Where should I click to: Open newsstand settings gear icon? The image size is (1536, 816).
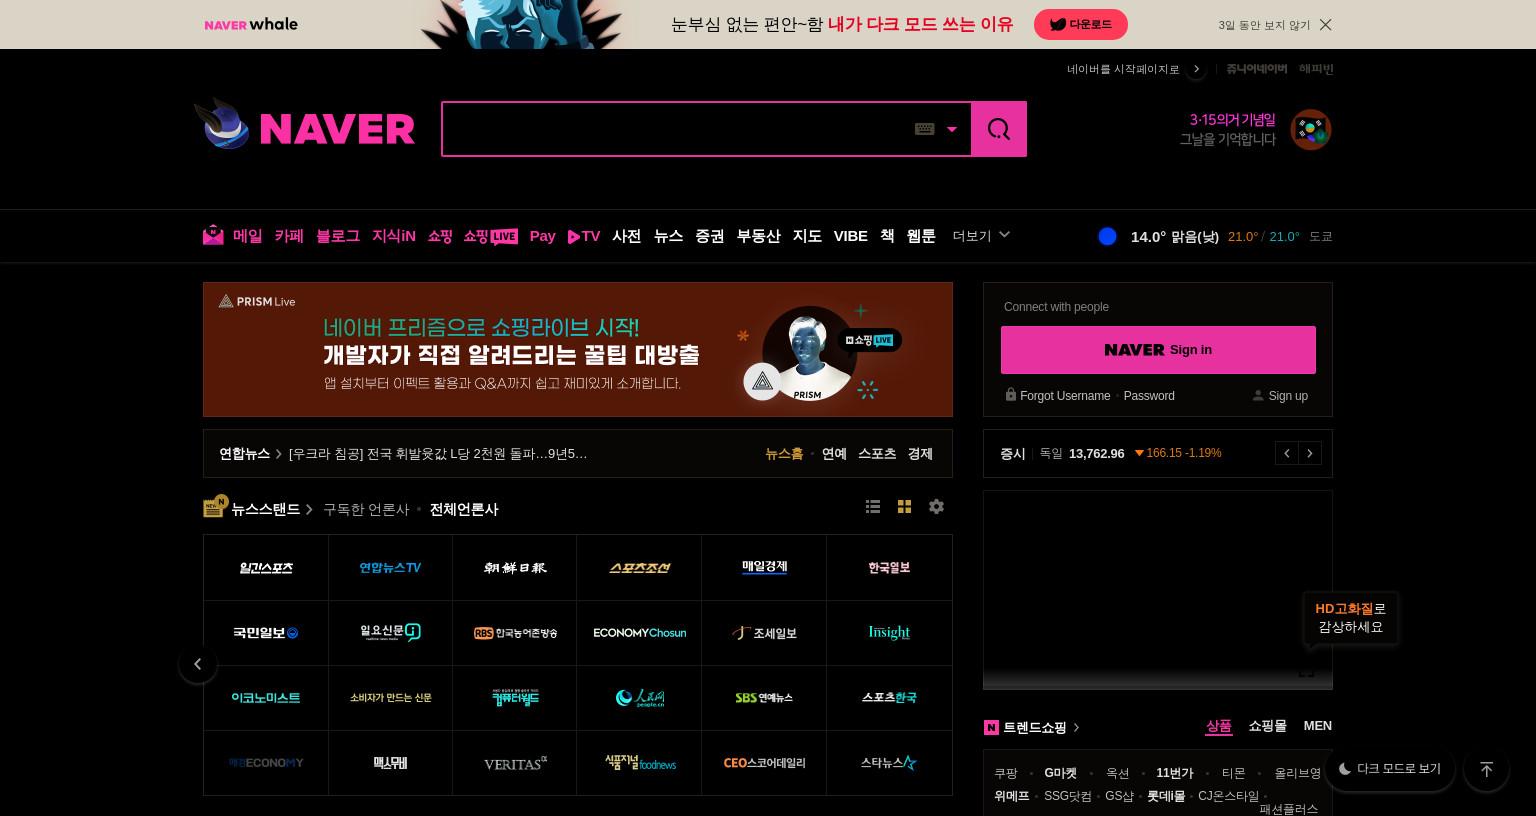click(x=936, y=507)
